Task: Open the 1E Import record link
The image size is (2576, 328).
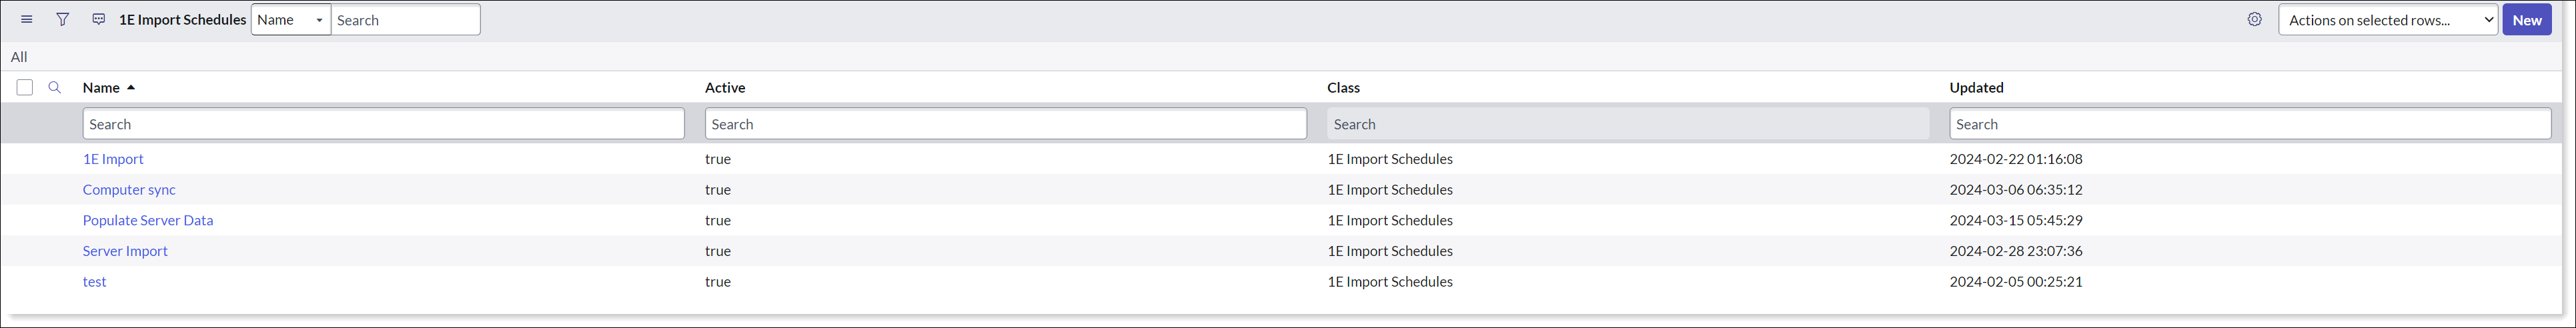Action: coord(113,159)
